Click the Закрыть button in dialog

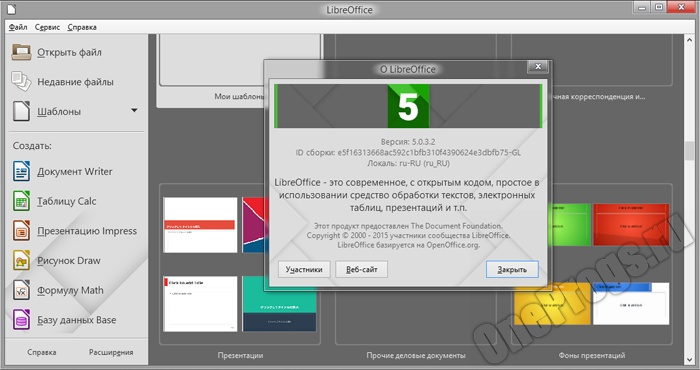[512, 270]
